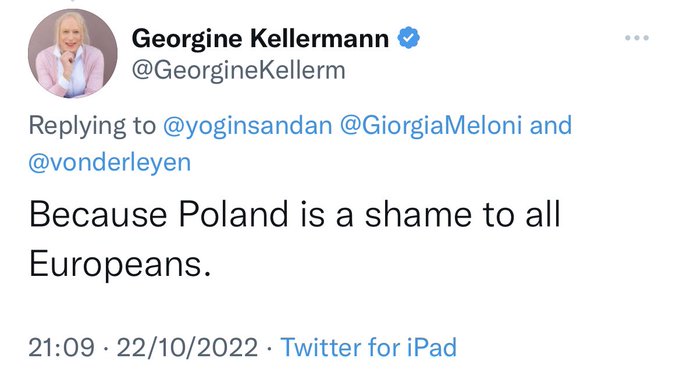Image resolution: width=680 pixels, height=383 pixels.
Task: Open the @yoginsandan mention
Action: coord(248,126)
